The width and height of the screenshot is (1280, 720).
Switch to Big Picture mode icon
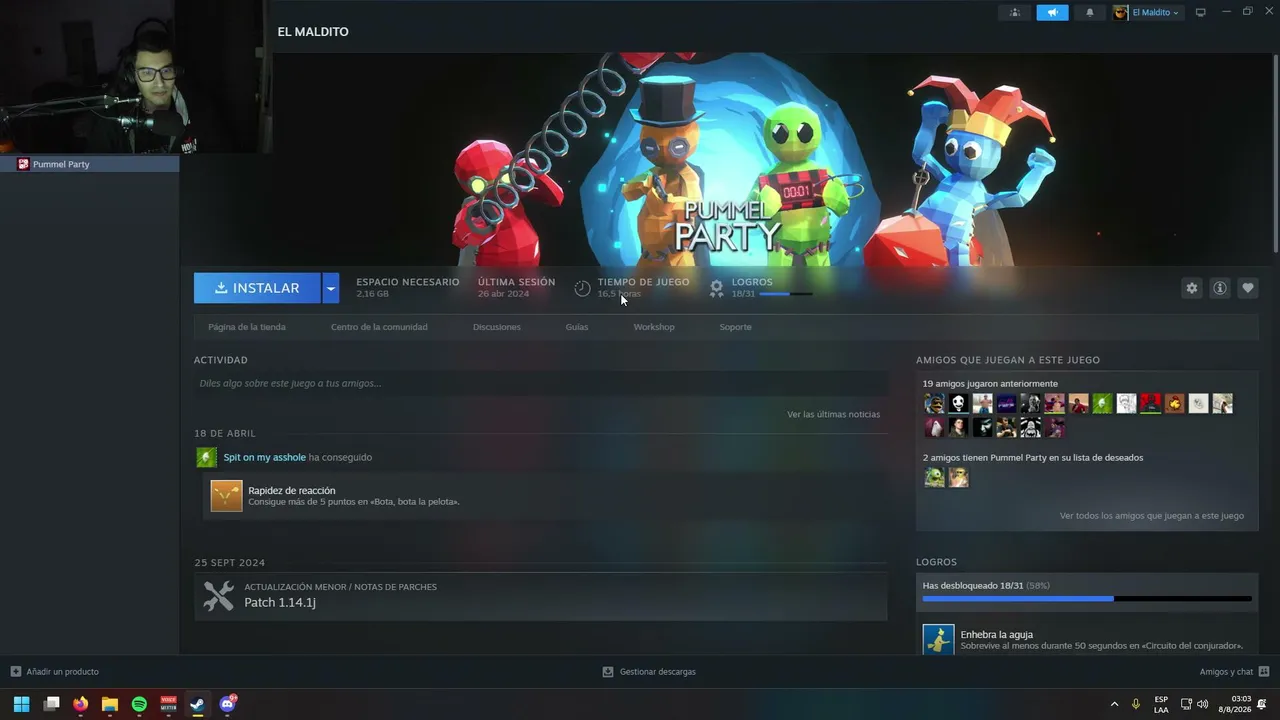pos(1201,12)
